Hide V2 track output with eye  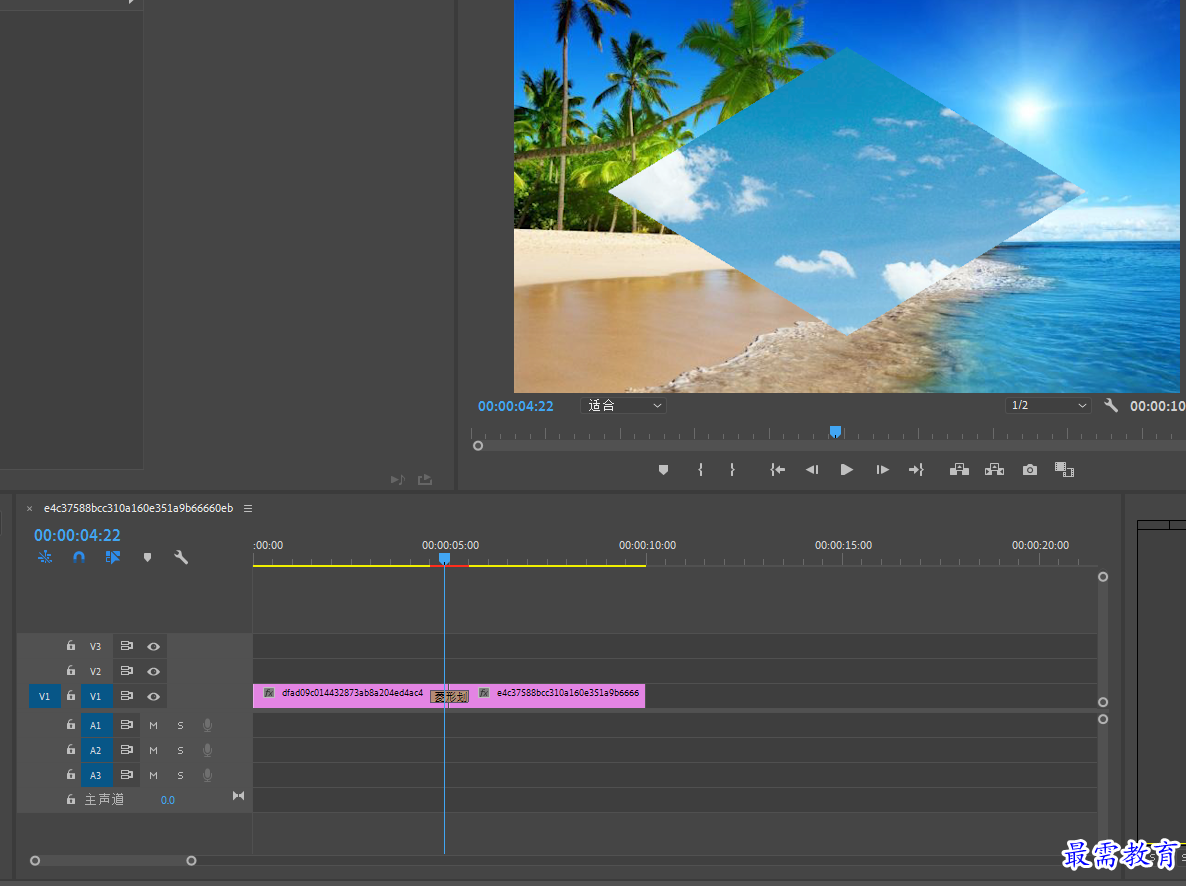click(154, 672)
